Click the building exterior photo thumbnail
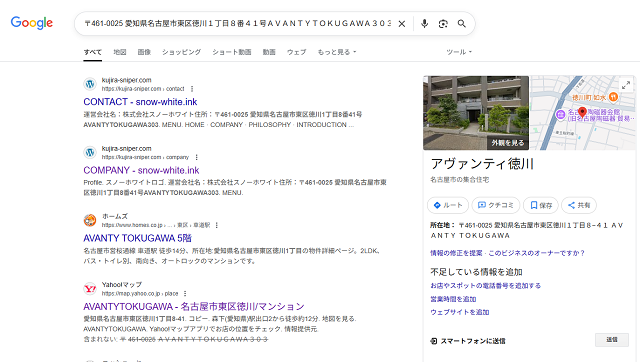The image size is (640, 362). click(x=476, y=113)
